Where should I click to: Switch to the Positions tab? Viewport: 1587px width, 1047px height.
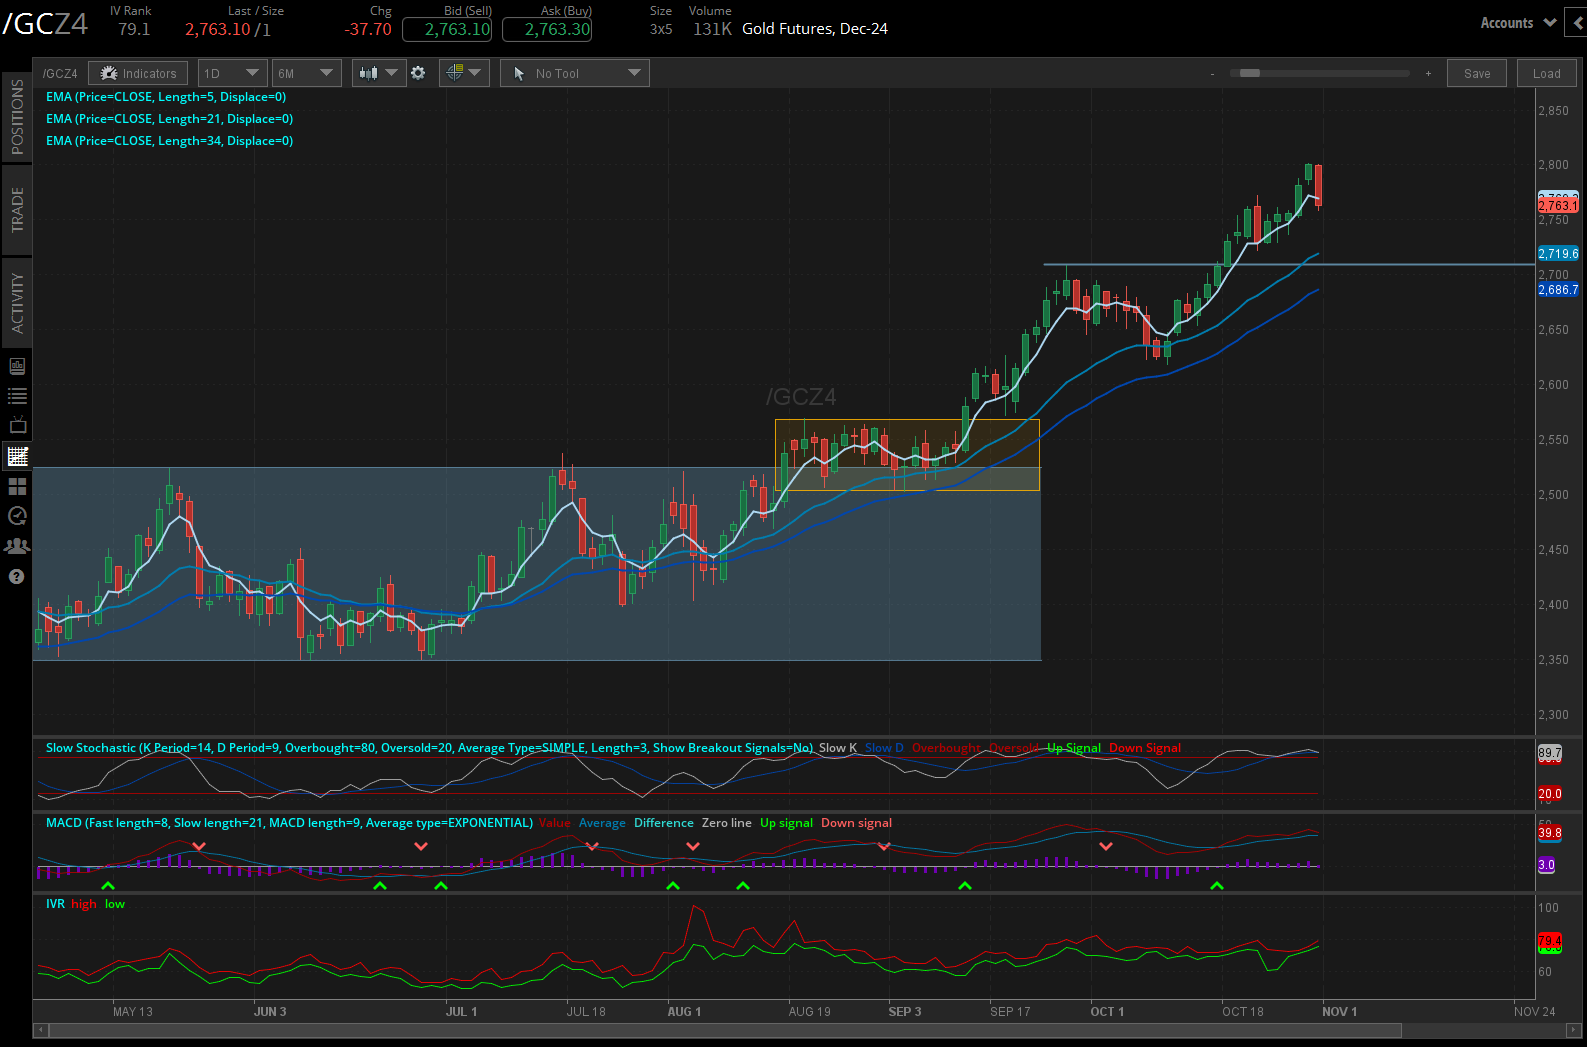pos(17,116)
